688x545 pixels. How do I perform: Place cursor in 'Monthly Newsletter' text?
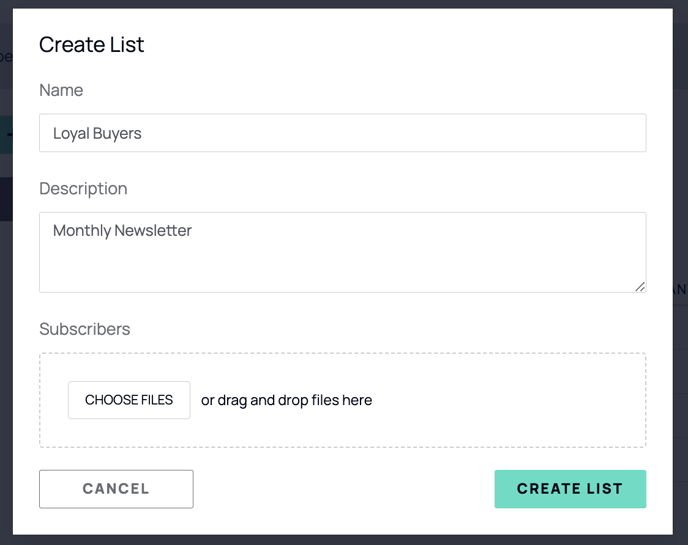[122, 231]
